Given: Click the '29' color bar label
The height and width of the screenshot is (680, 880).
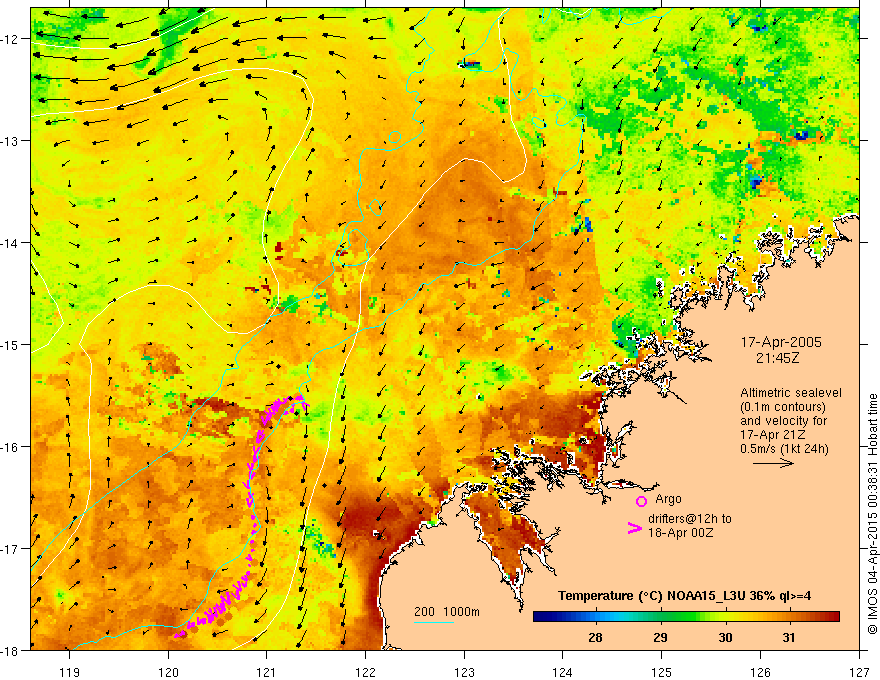Looking at the screenshot, I should pos(661,637).
